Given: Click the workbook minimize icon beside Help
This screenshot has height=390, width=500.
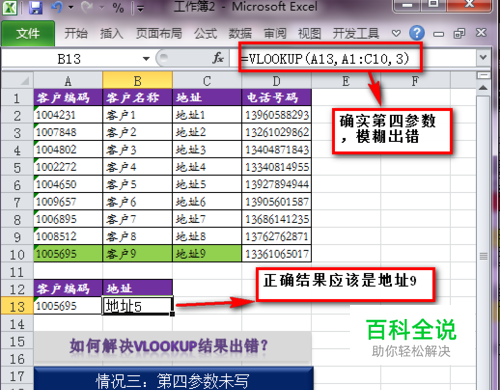Looking at the screenshot, I should 439,34.
